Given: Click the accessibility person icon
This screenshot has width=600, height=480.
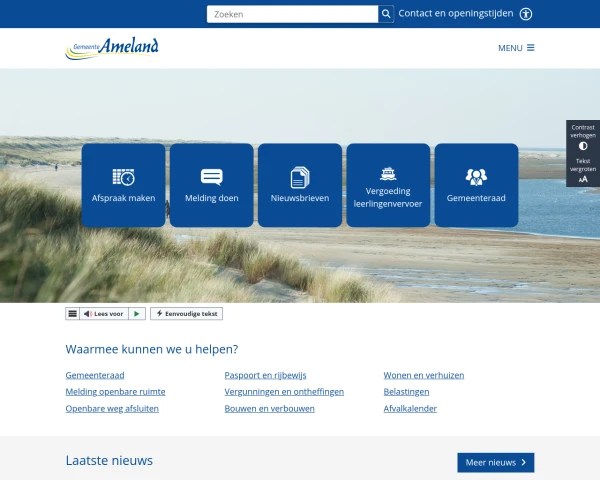Looking at the screenshot, I should pyautogui.click(x=526, y=14).
